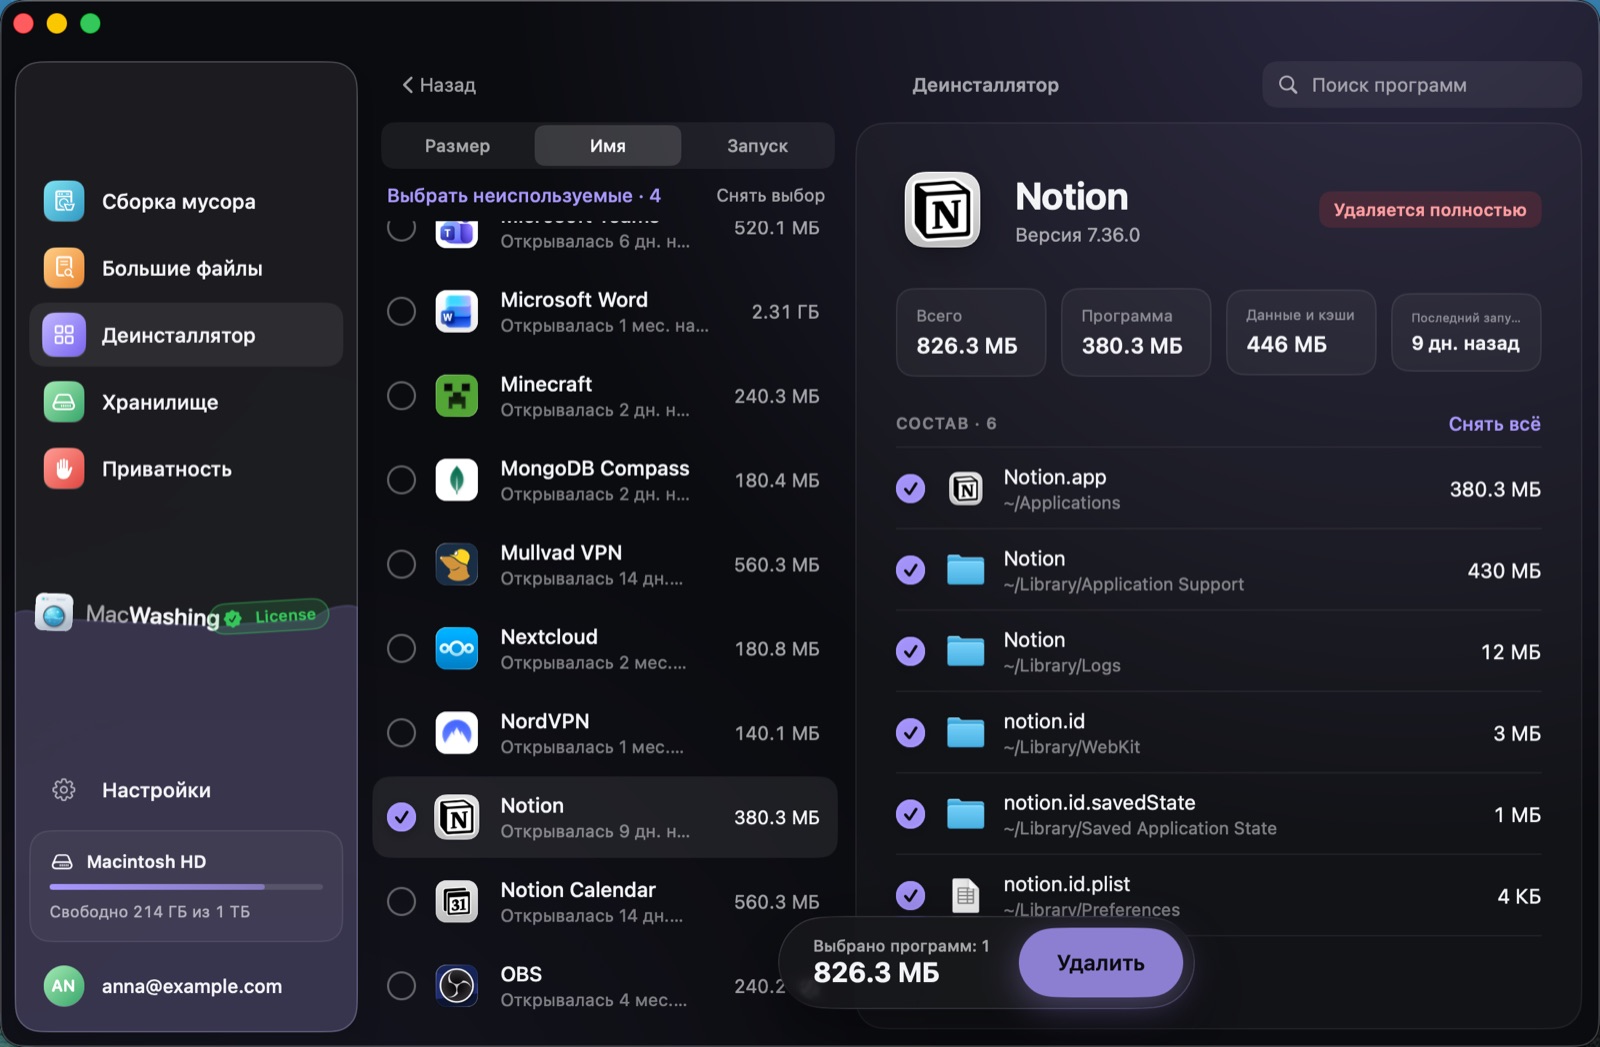Open the Большие файлы sidebar icon
The width and height of the screenshot is (1600, 1047).
(64, 268)
